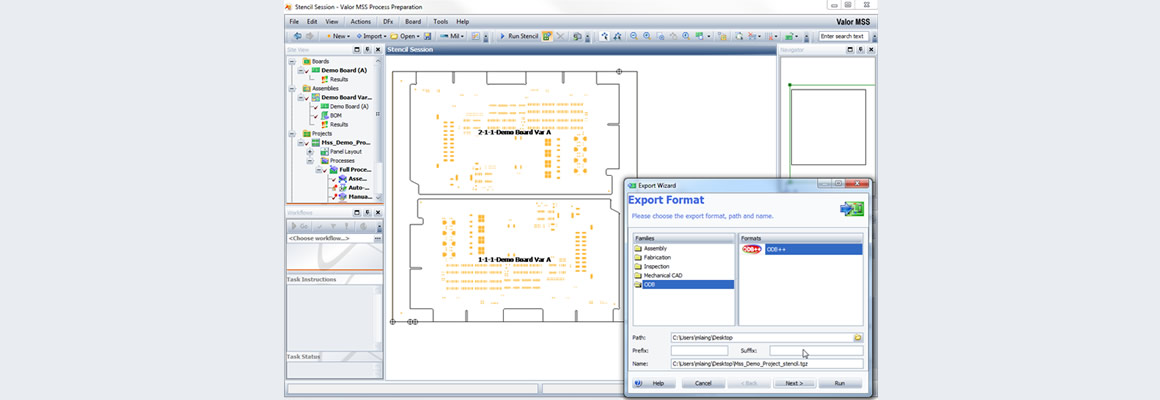
Task: Click the Prefix input field
Action: tap(699, 350)
